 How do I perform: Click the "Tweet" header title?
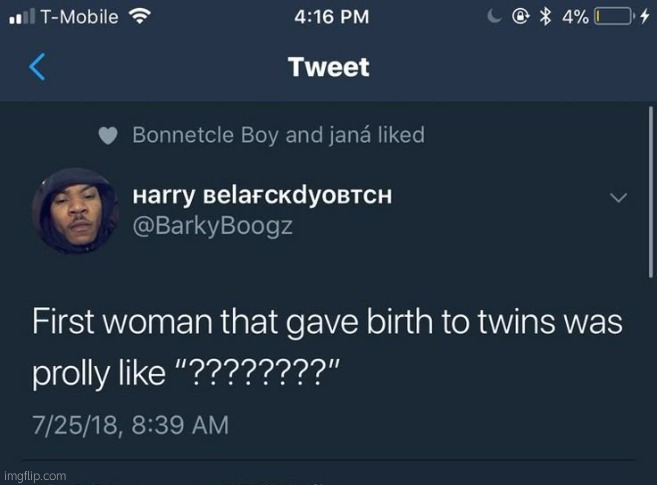point(328,67)
